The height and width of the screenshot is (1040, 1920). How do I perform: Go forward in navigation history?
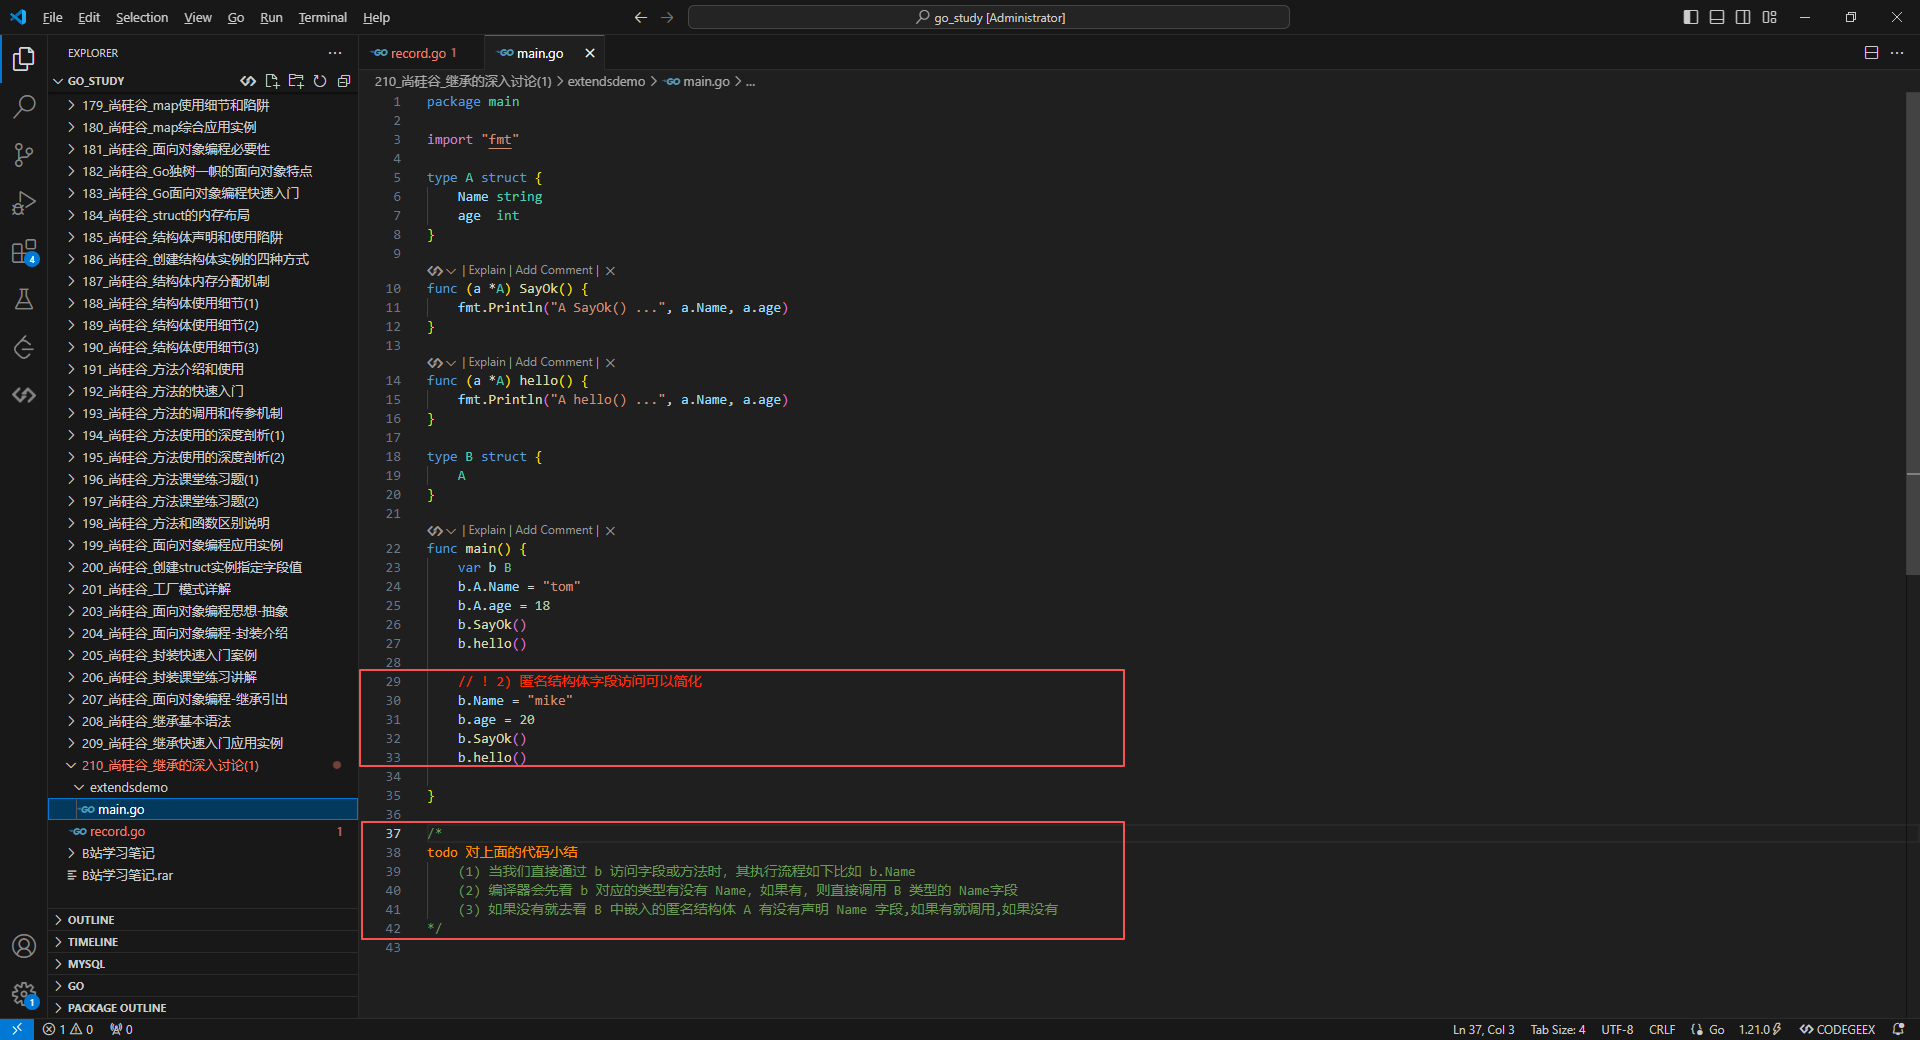pos(667,17)
